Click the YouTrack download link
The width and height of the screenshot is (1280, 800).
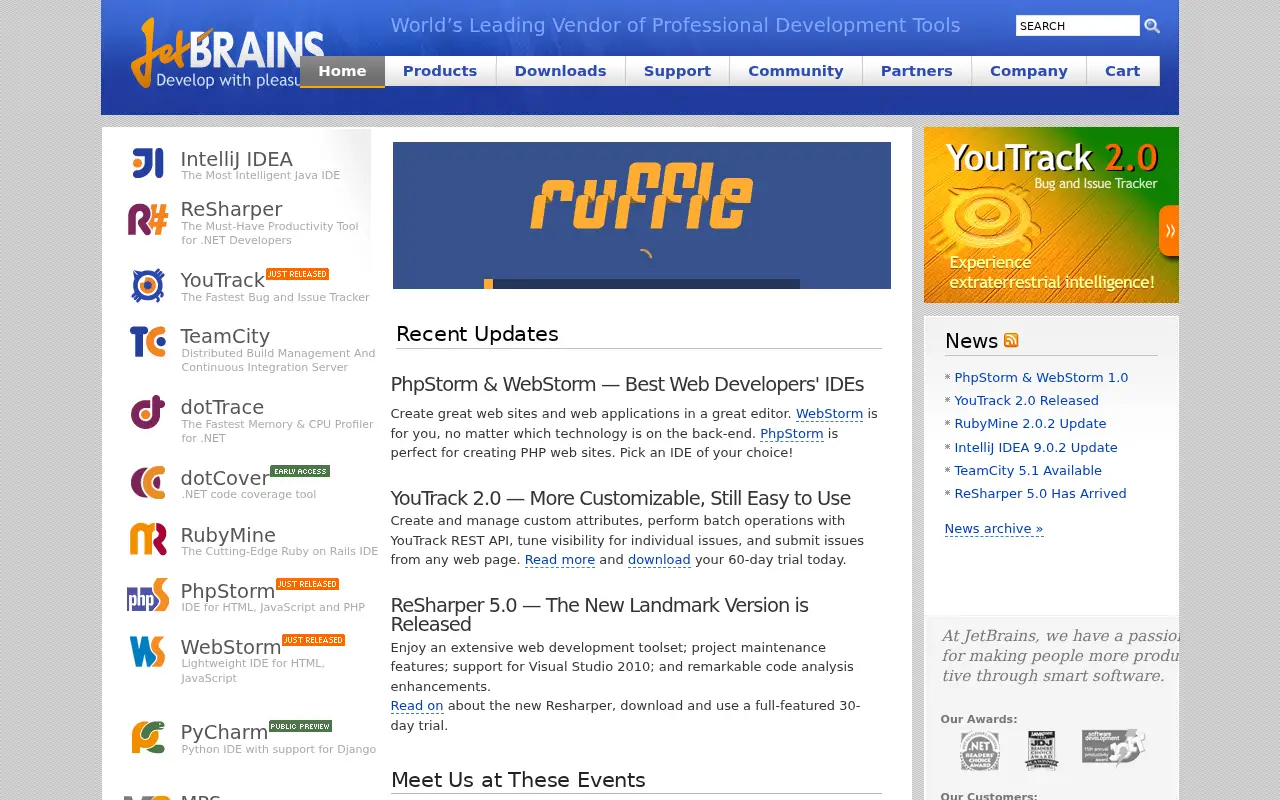(x=659, y=559)
